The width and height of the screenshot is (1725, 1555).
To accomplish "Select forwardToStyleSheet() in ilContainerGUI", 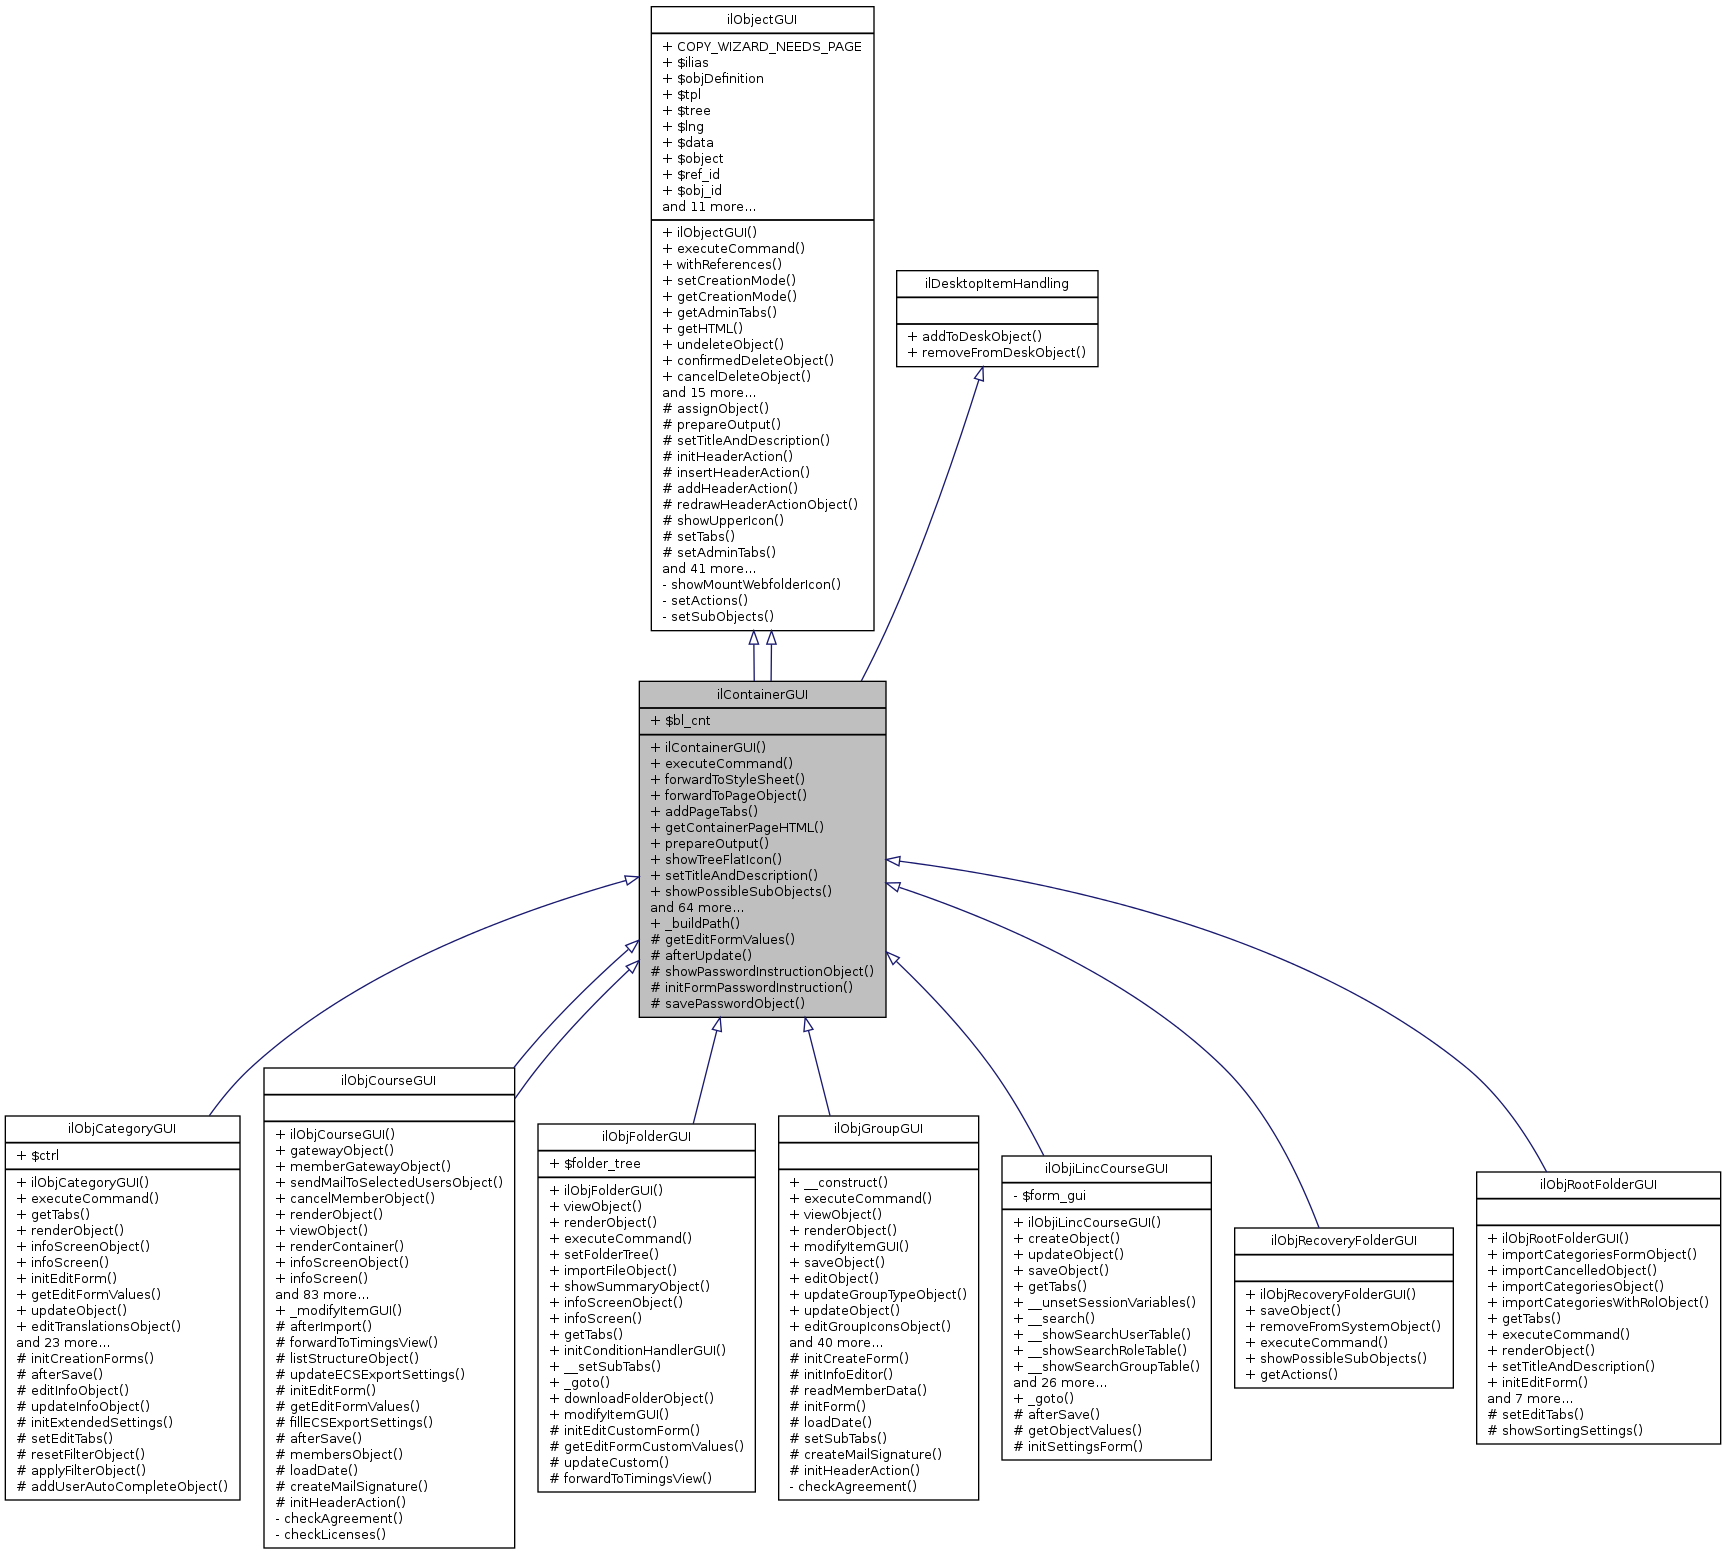I will point(728,779).
